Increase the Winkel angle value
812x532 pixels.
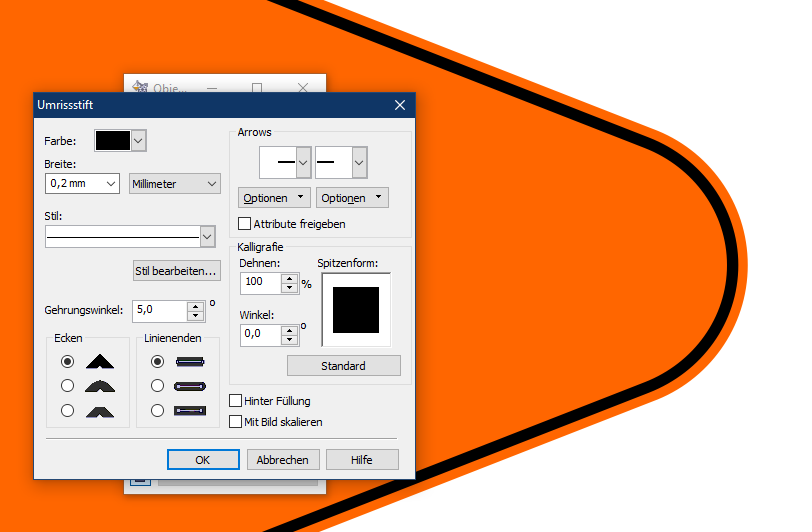point(289,330)
